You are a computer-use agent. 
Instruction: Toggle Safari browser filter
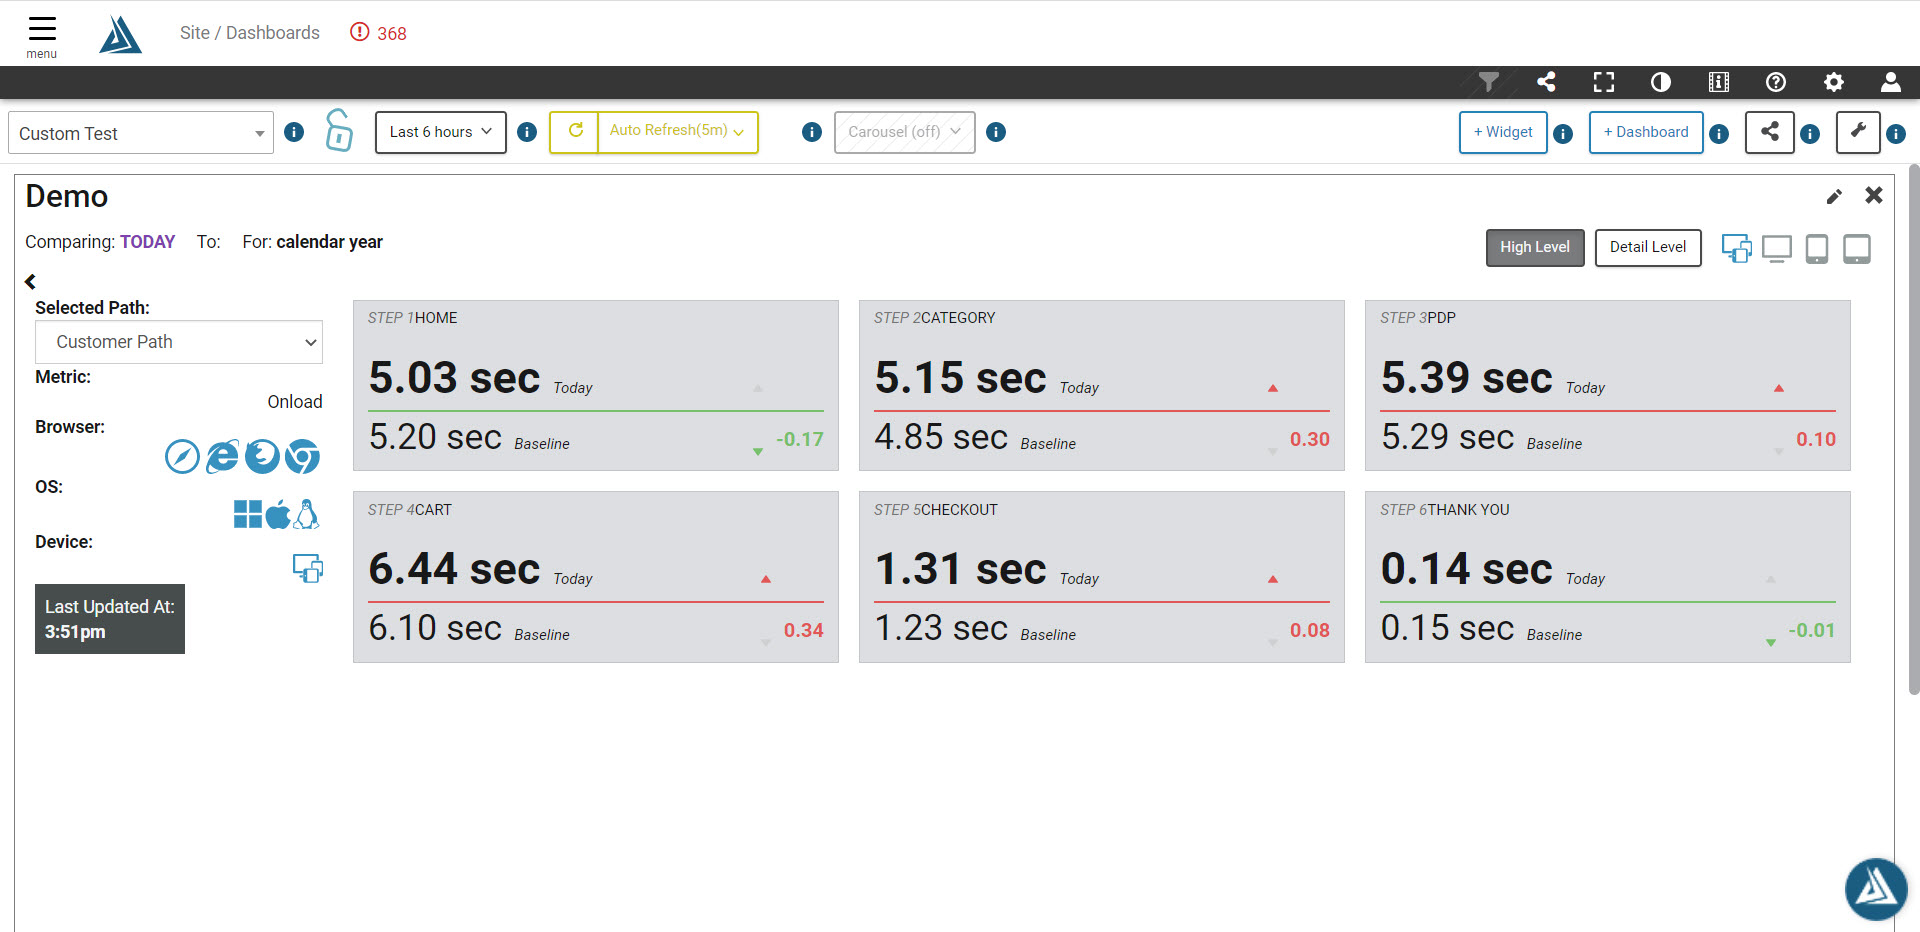[182, 457]
